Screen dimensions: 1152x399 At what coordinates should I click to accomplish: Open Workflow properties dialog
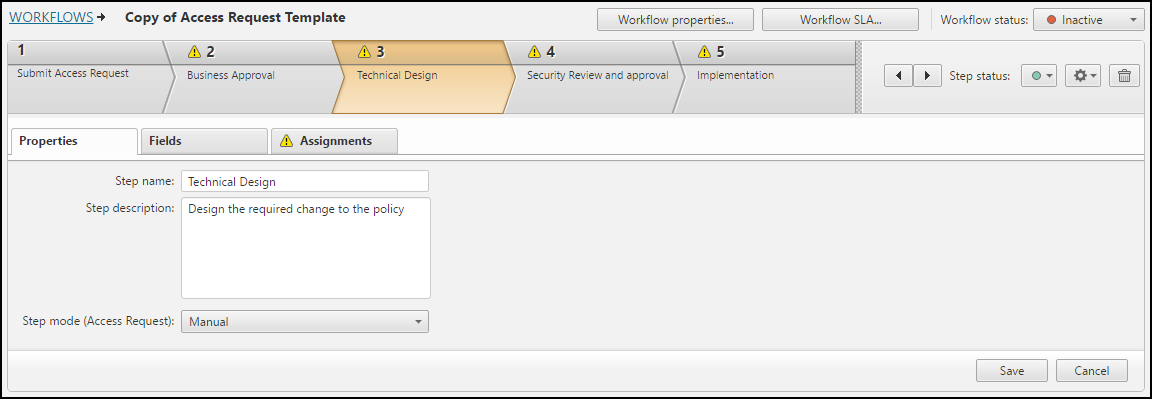point(675,20)
